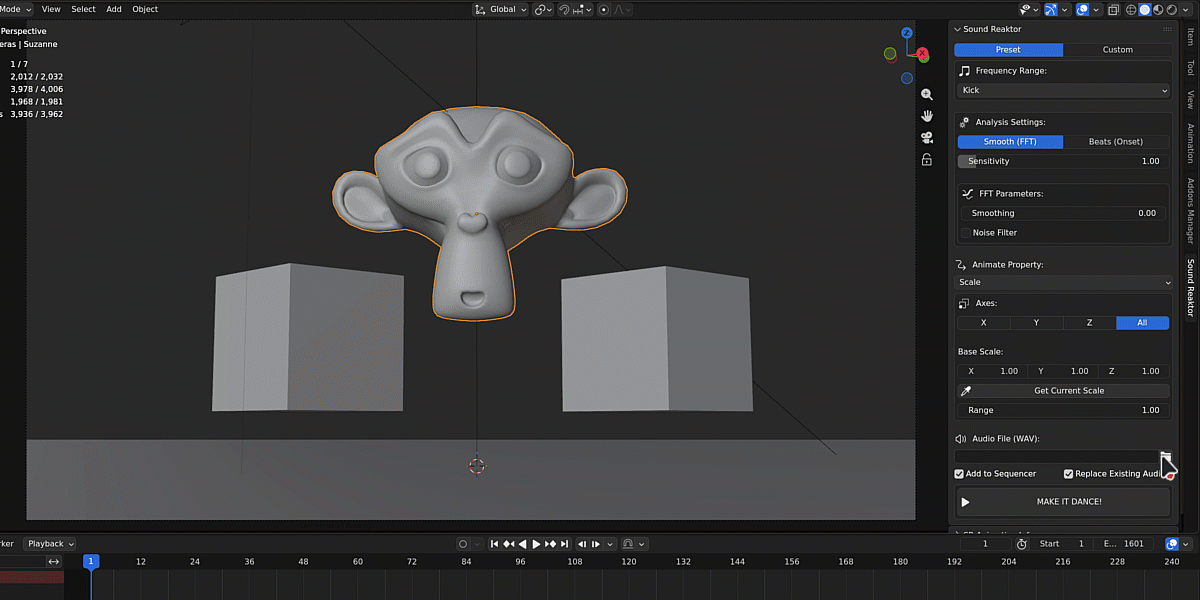Click the green Y axis gizmo circle
Image resolution: width=1200 pixels, height=600 pixels.
point(890,53)
